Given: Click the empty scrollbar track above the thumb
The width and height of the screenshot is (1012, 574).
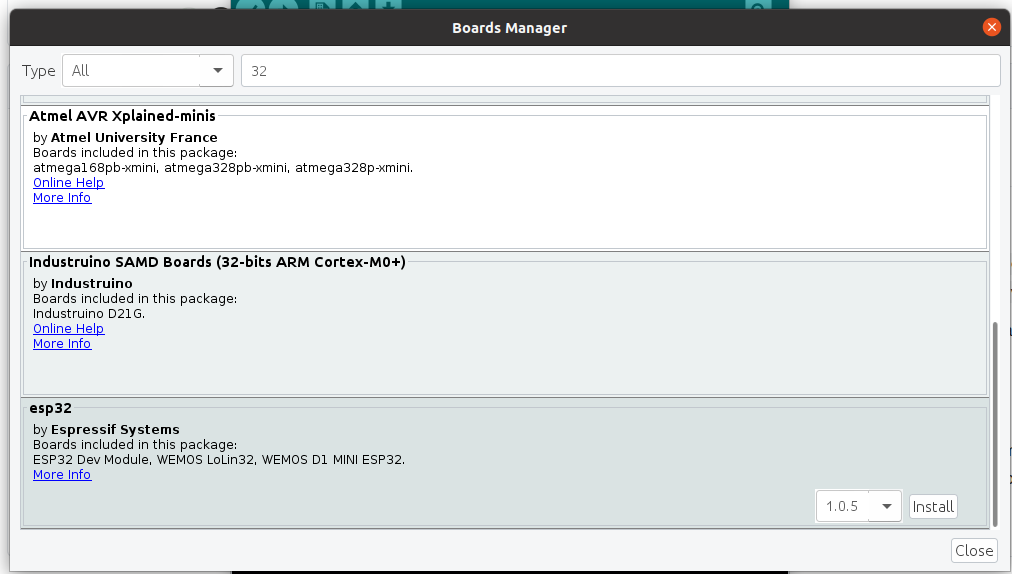Looking at the screenshot, I should point(994,200).
